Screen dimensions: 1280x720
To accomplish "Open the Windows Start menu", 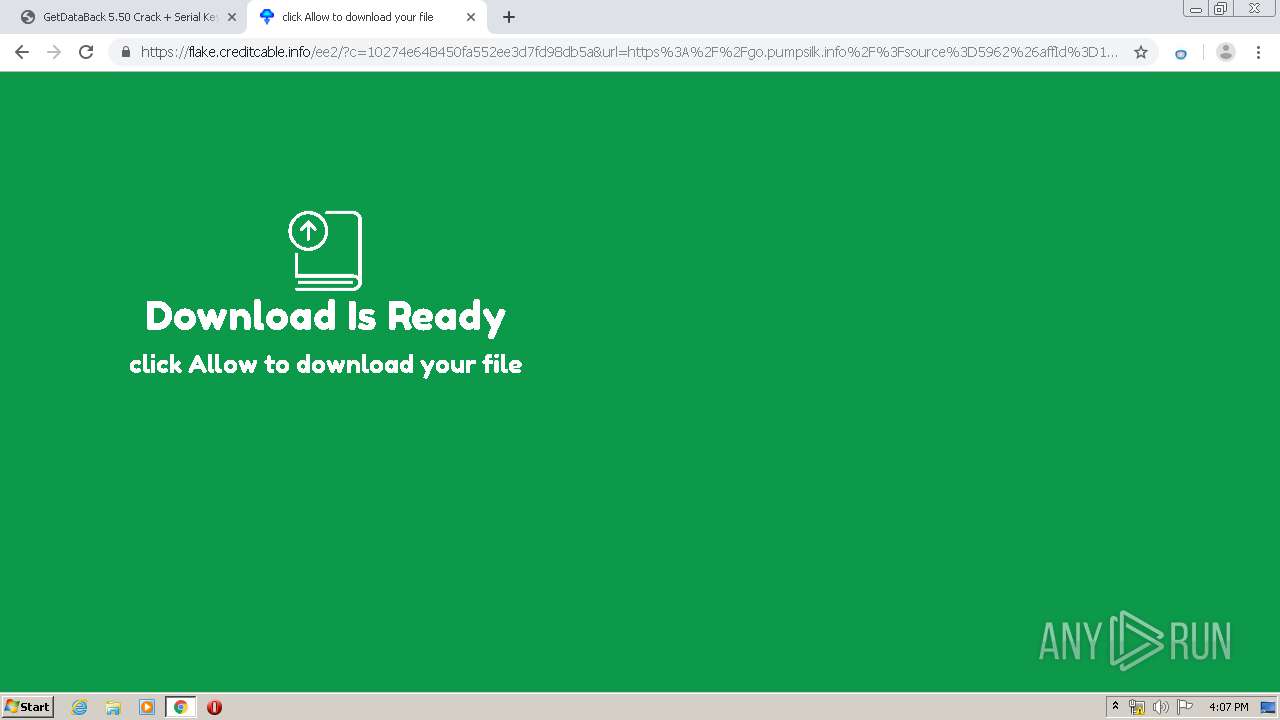I will coord(27,706).
